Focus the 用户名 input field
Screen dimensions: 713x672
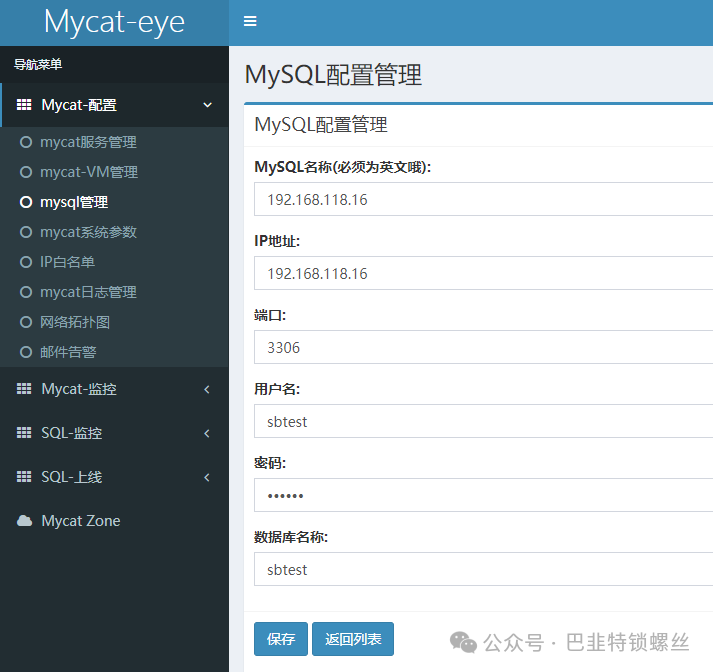[483, 421]
